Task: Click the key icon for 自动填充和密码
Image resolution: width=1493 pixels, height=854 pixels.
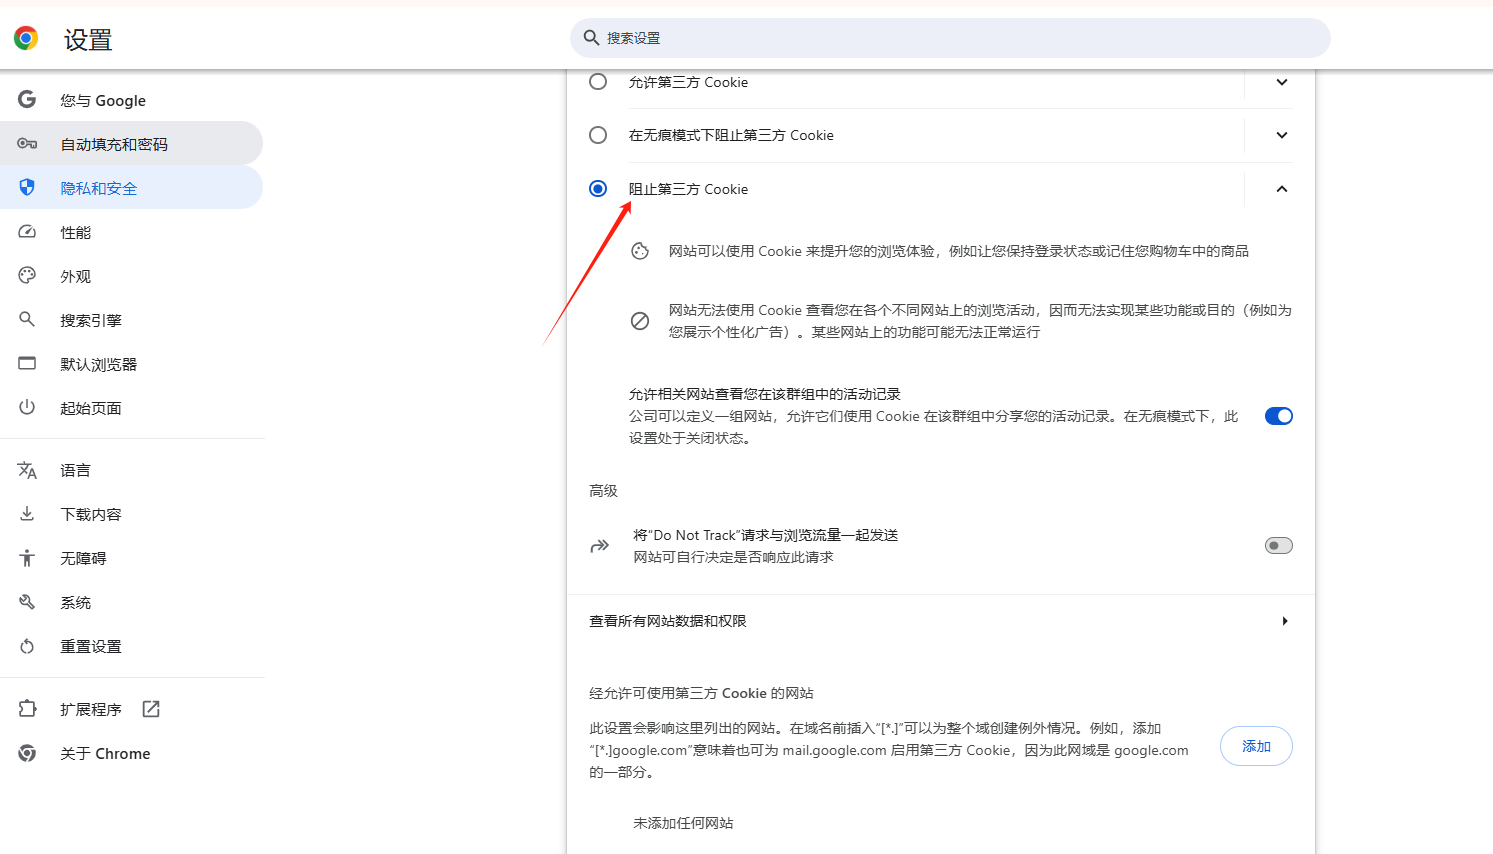Action: [27, 144]
